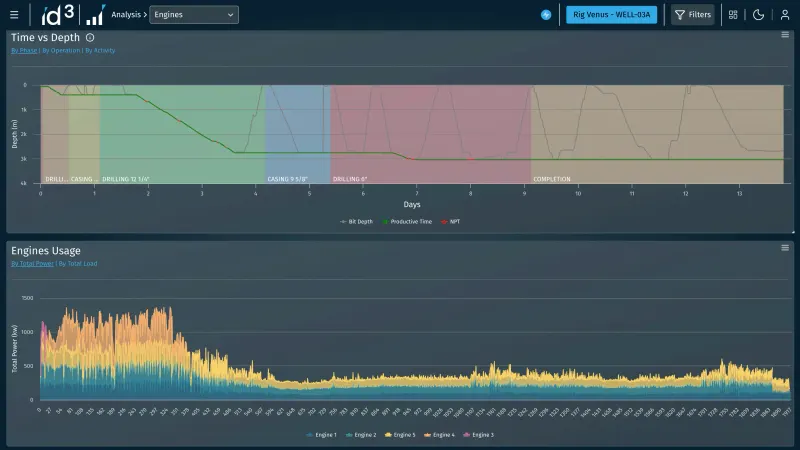Click the CASING 9 5/8" phase band
The width and height of the screenshot is (800, 450).
pos(298,134)
